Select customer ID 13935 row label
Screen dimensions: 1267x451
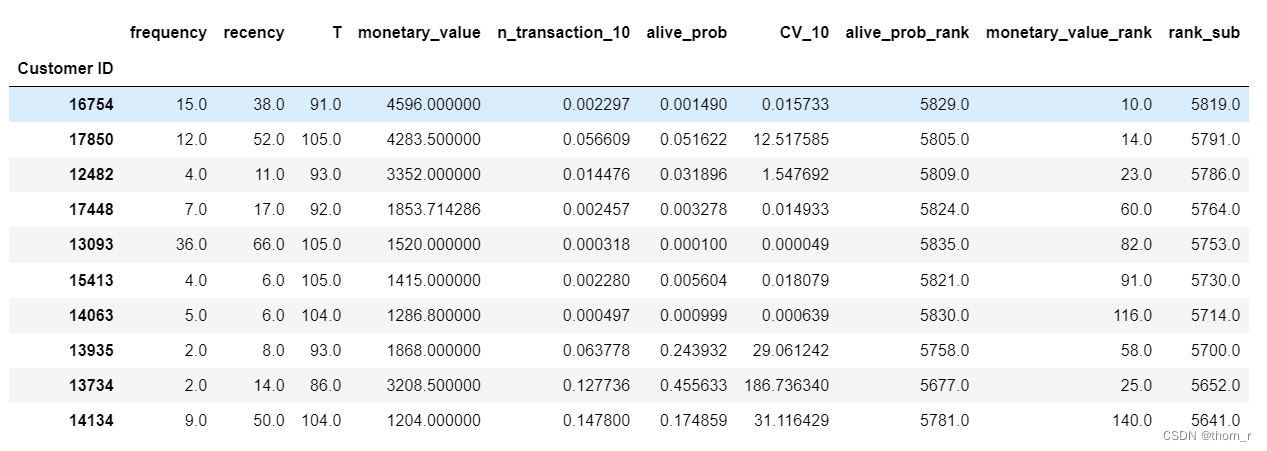coord(90,350)
